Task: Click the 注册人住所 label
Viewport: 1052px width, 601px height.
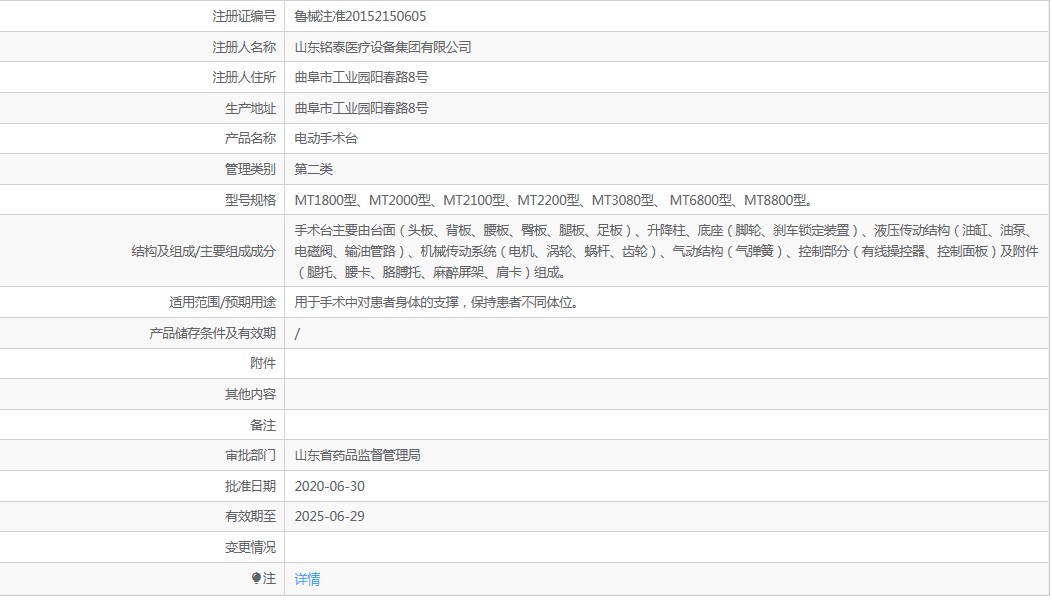Action: tap(244, 78)
